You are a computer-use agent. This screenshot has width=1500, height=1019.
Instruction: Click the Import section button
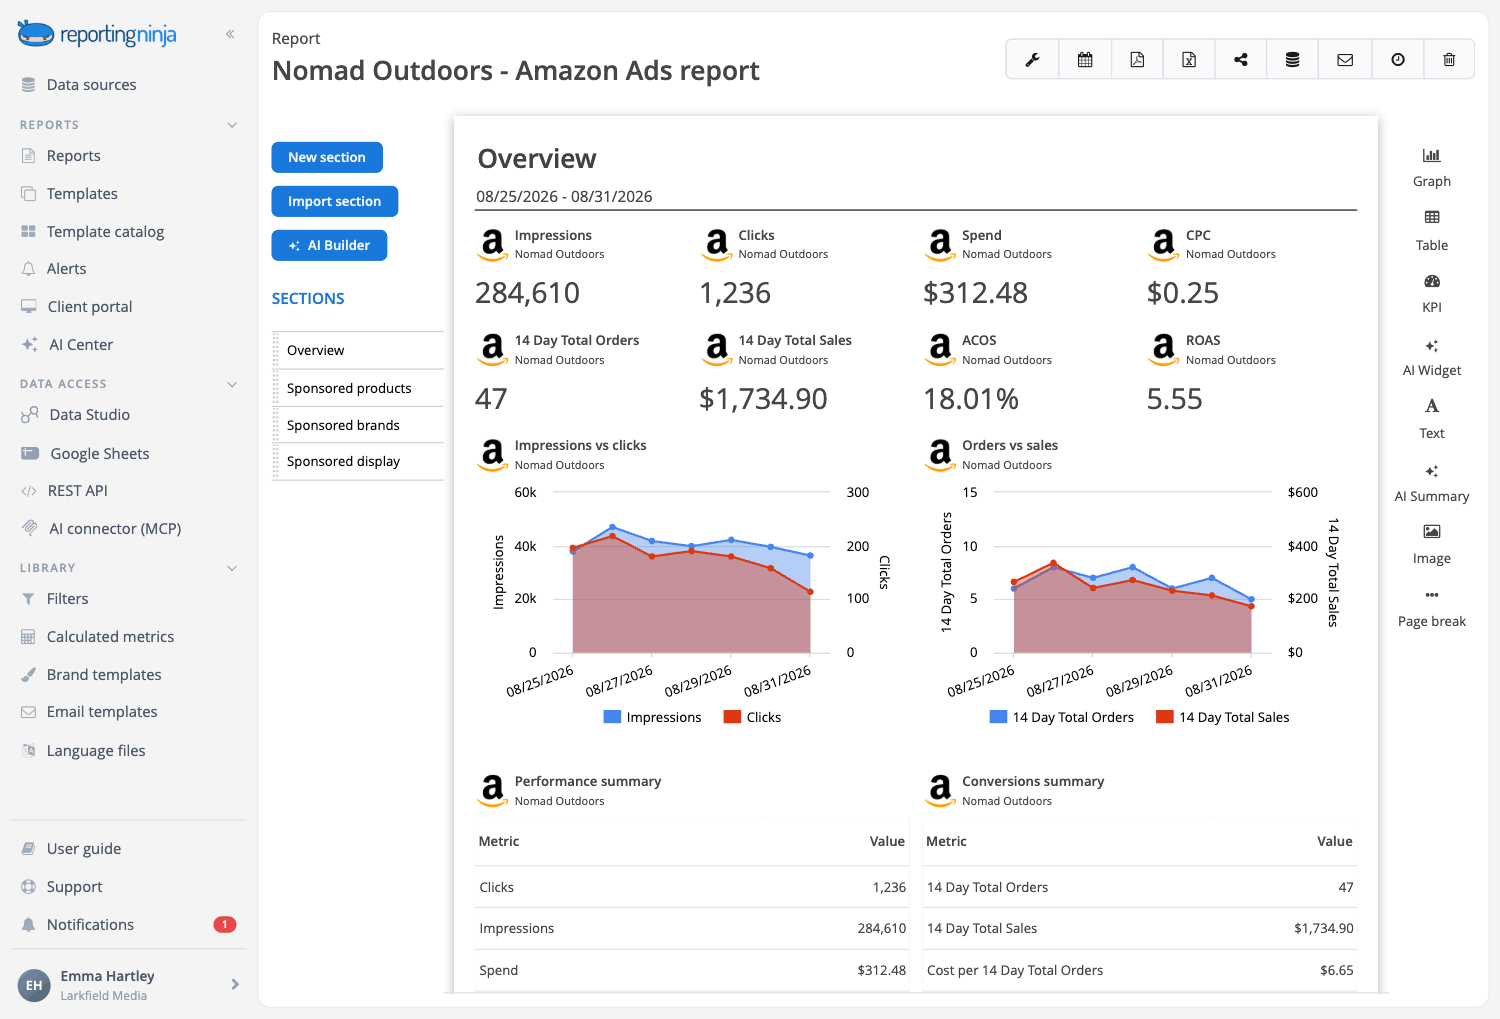334,201
